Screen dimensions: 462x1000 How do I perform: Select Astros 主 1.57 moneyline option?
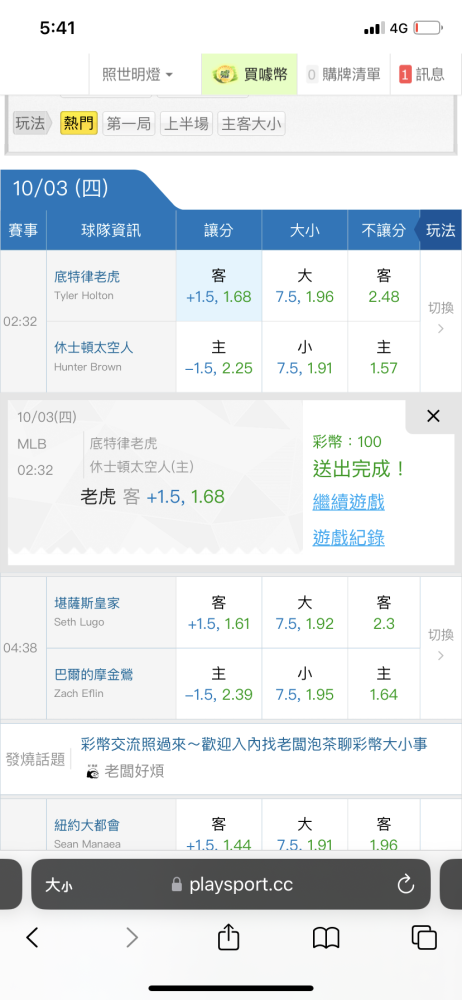384,357
